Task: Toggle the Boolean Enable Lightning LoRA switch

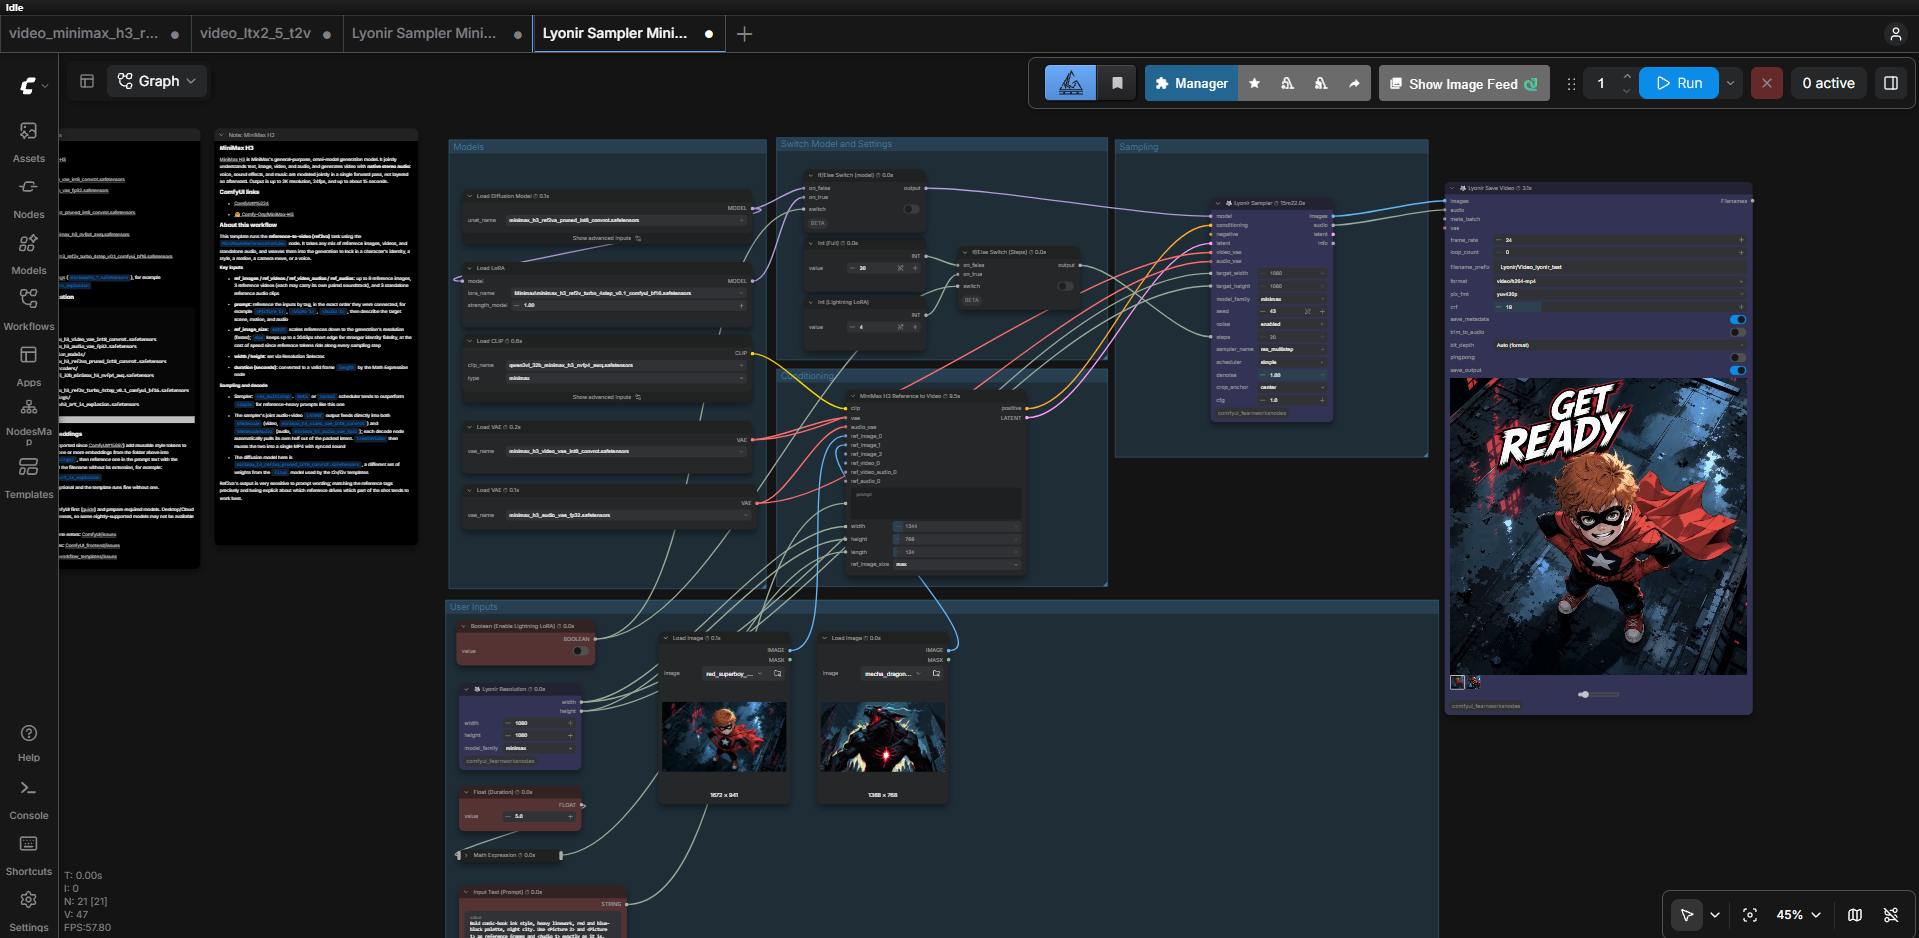Action: click(578, 651)
